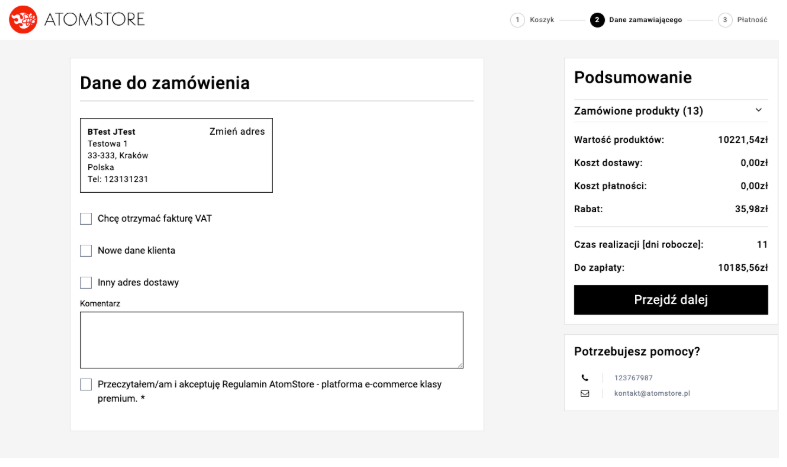Click the phone icon in help panel

pos(585,378)
